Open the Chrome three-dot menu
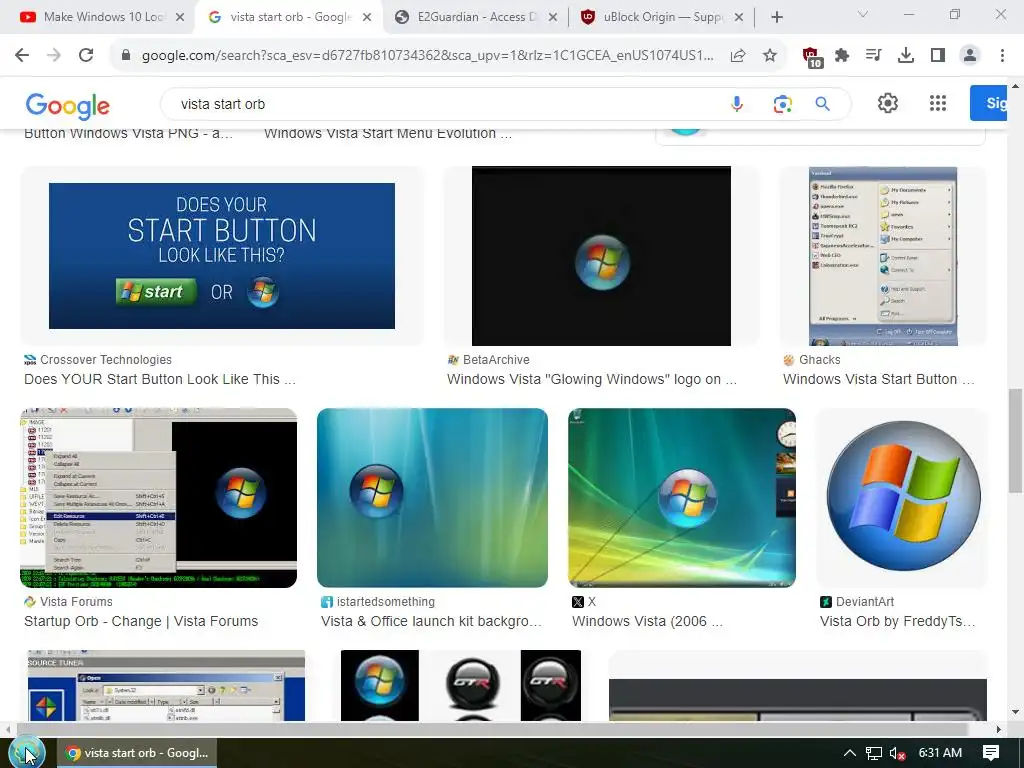Image resolution: width=1024 pixels, height=768 pixels. click(x=1002, y=56)
